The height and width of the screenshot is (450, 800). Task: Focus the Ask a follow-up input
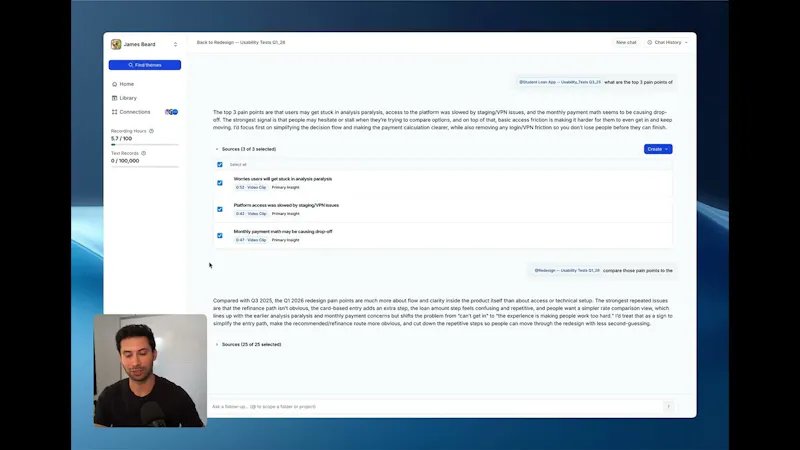(436, 407)
